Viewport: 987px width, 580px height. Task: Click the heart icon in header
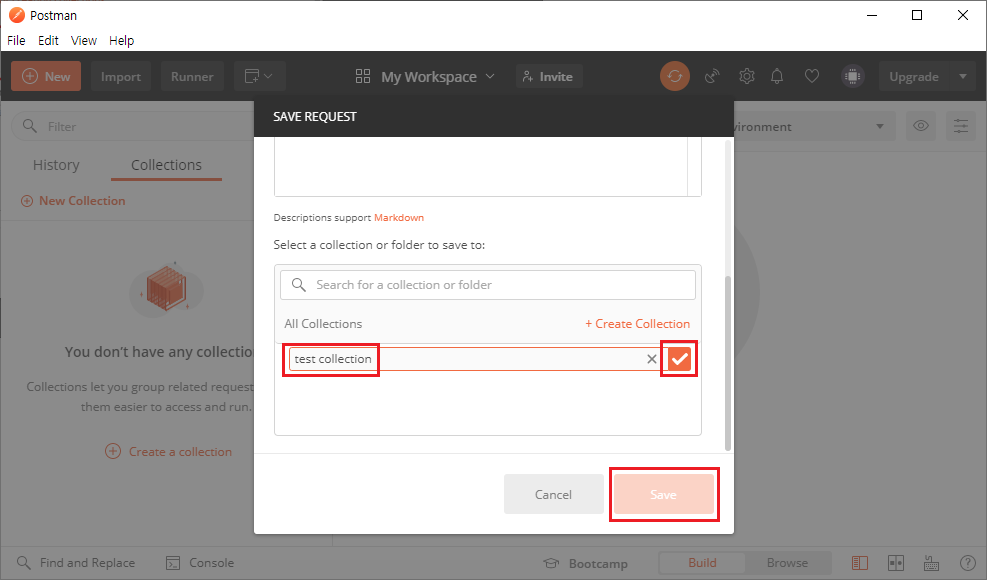pos(812,76)
